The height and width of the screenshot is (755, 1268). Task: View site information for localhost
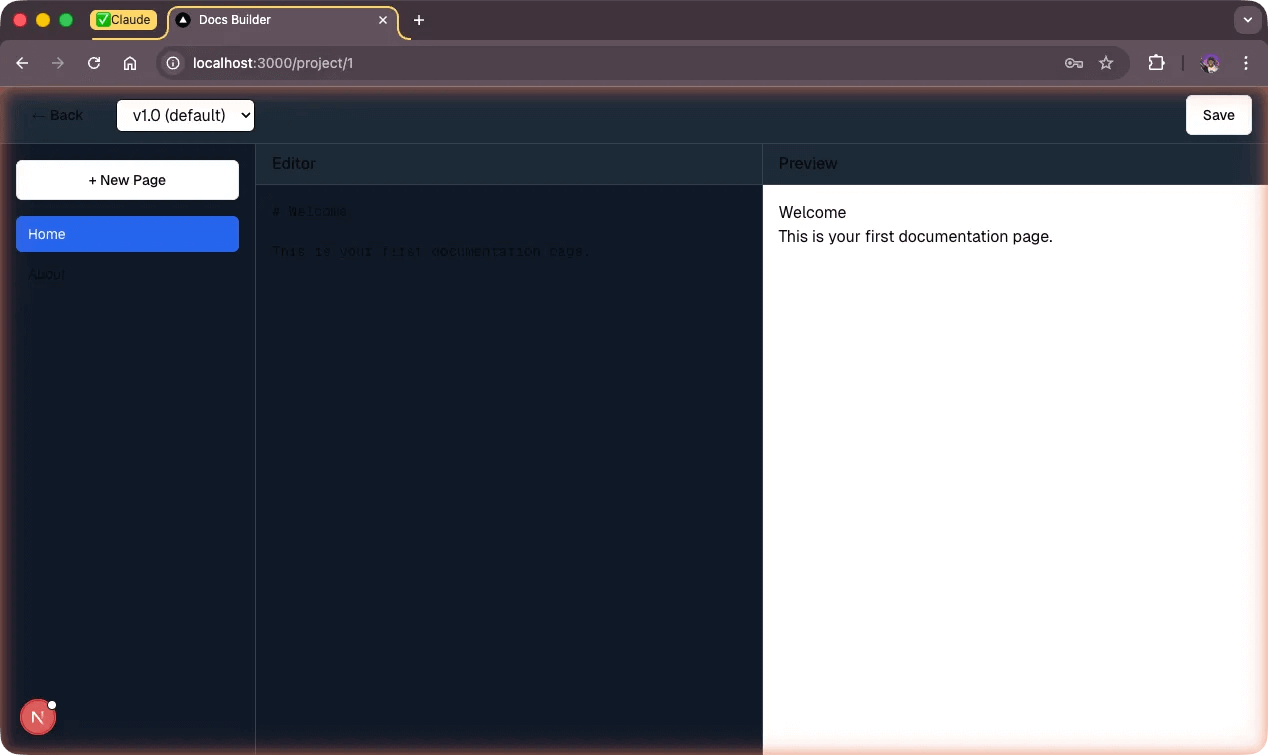coord(173,63)
